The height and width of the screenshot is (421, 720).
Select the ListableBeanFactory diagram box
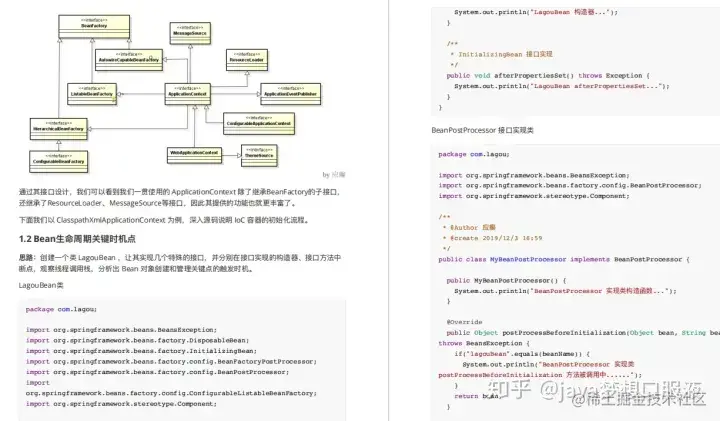click(92, 94)
